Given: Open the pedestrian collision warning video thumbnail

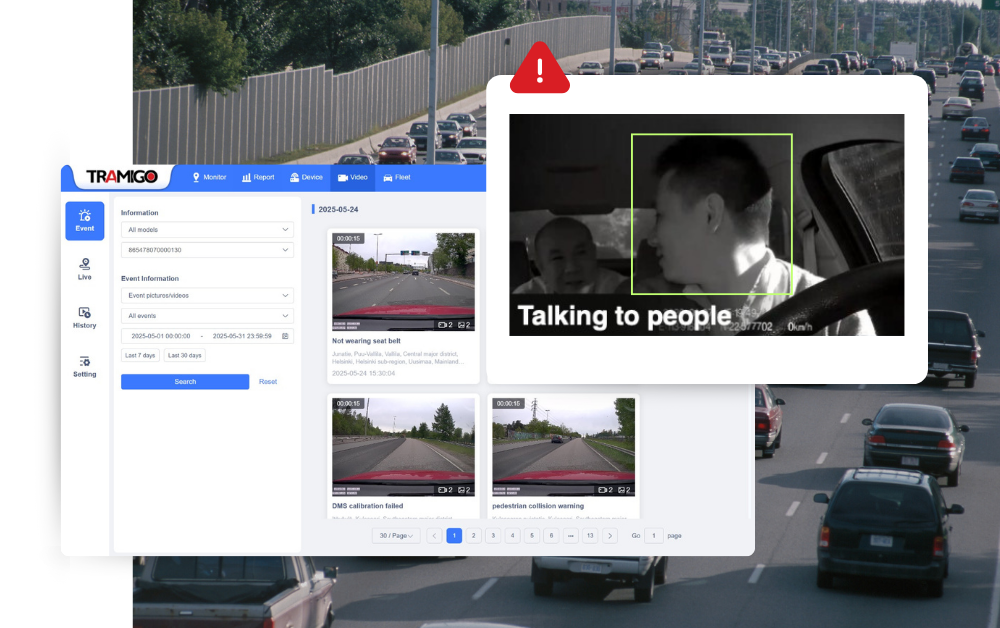Looking at the screenshot, I should click(563, 447).
